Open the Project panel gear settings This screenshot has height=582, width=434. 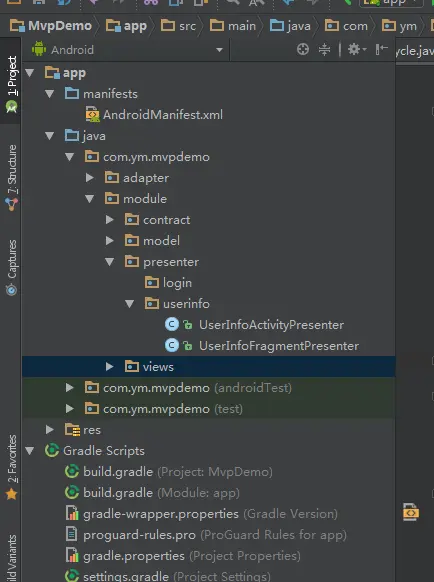[356, 49]
